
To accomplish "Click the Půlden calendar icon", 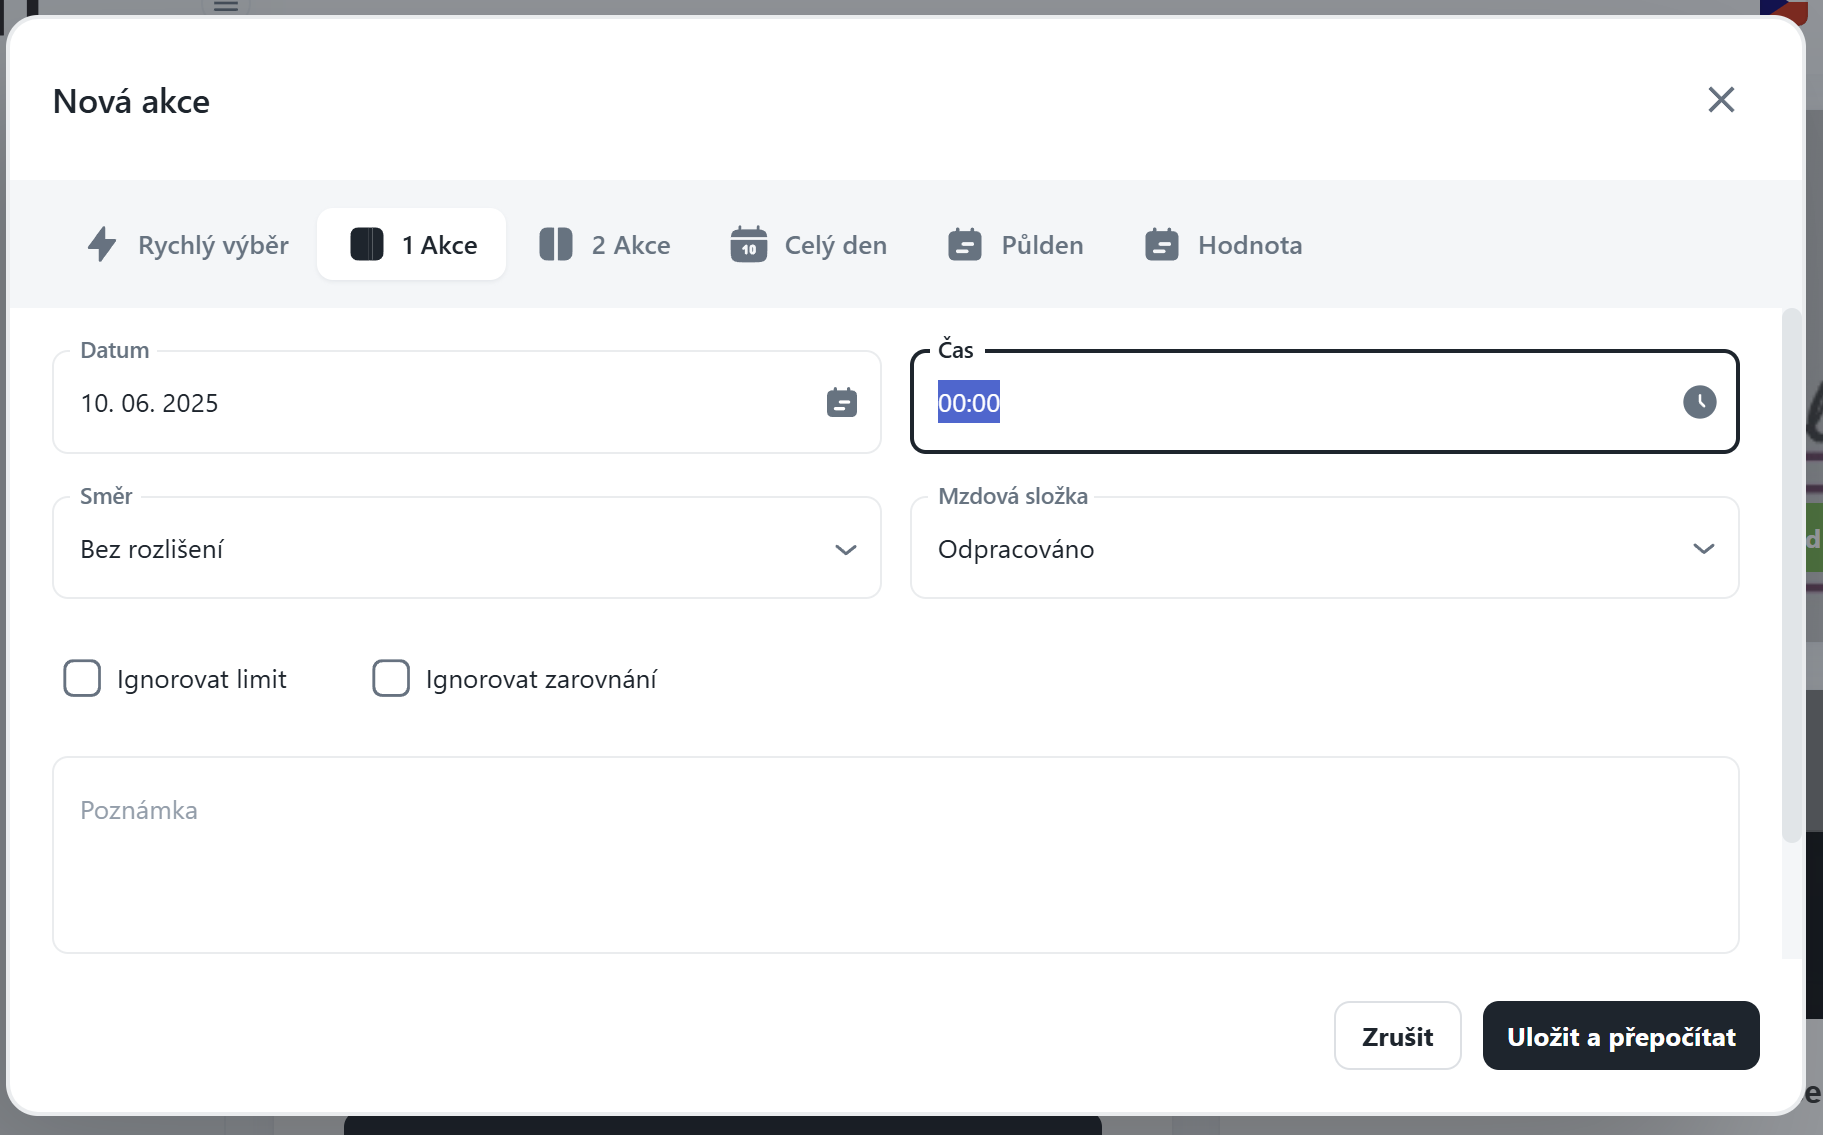I will click(x=965, y=244).
